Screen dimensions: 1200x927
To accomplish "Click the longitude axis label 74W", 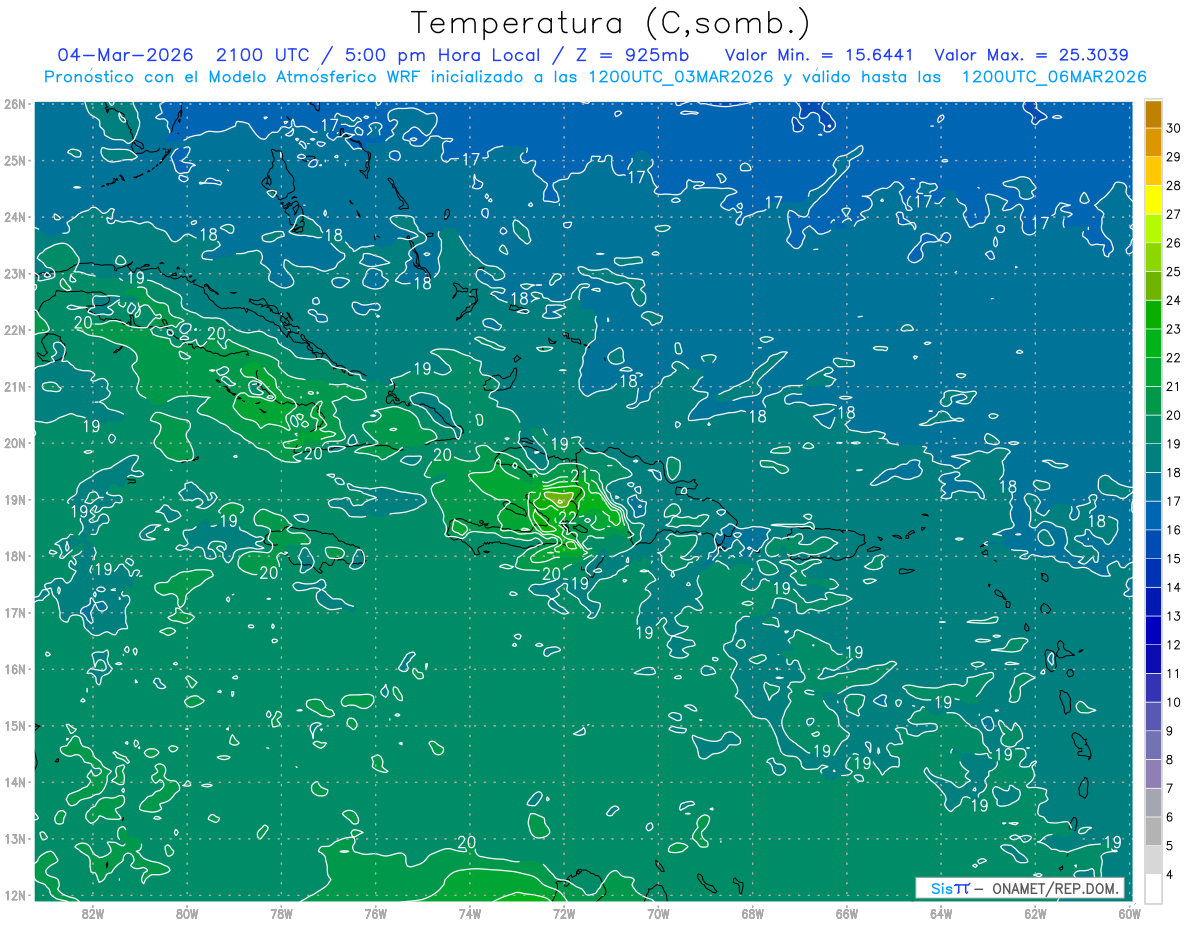I will (470, 912).
